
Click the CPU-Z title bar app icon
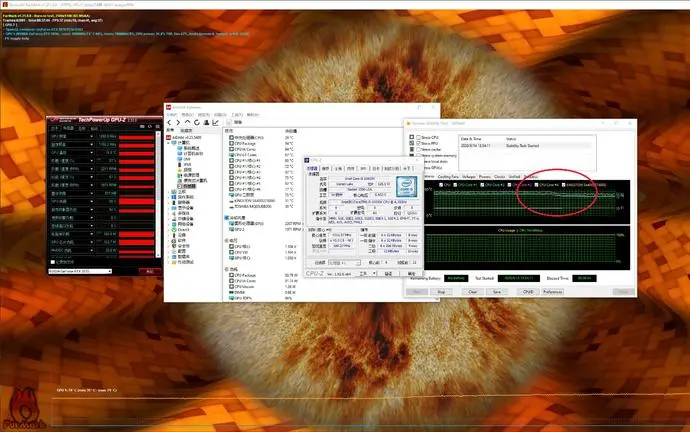tap(307, 160)
